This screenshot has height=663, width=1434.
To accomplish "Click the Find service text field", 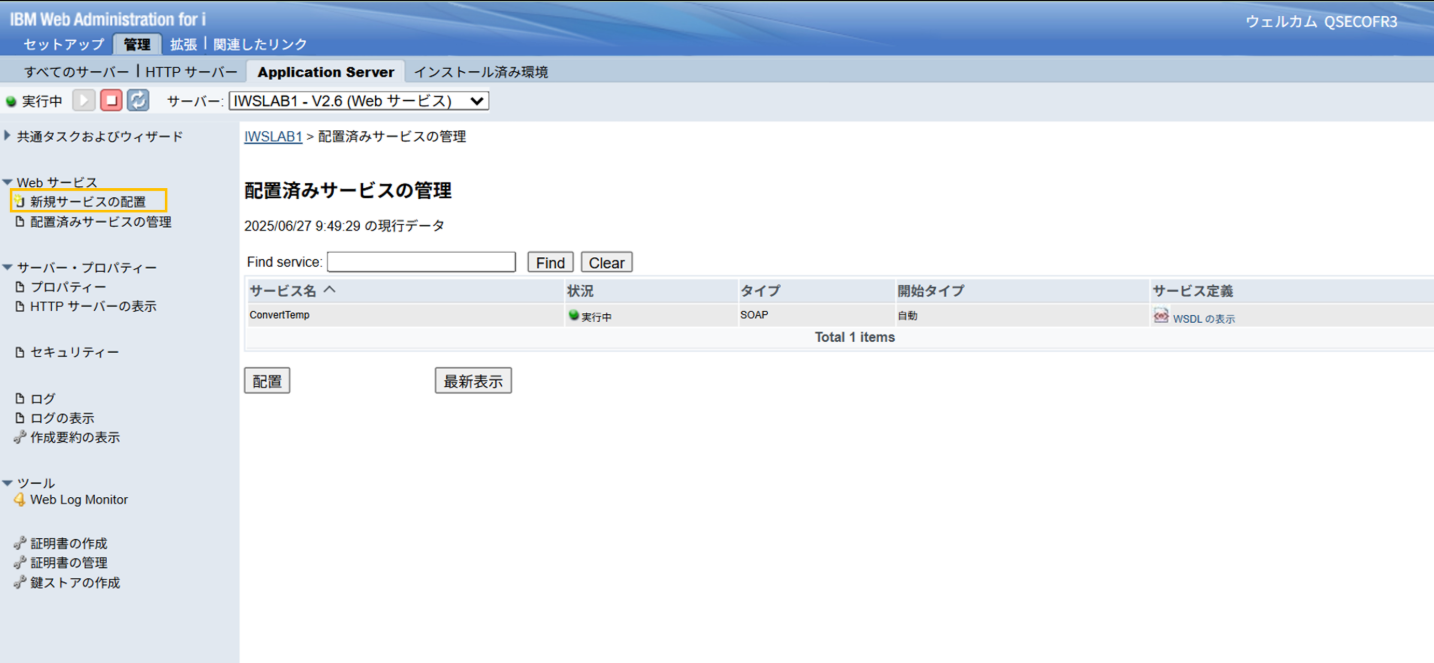I will tap(421, 262).
